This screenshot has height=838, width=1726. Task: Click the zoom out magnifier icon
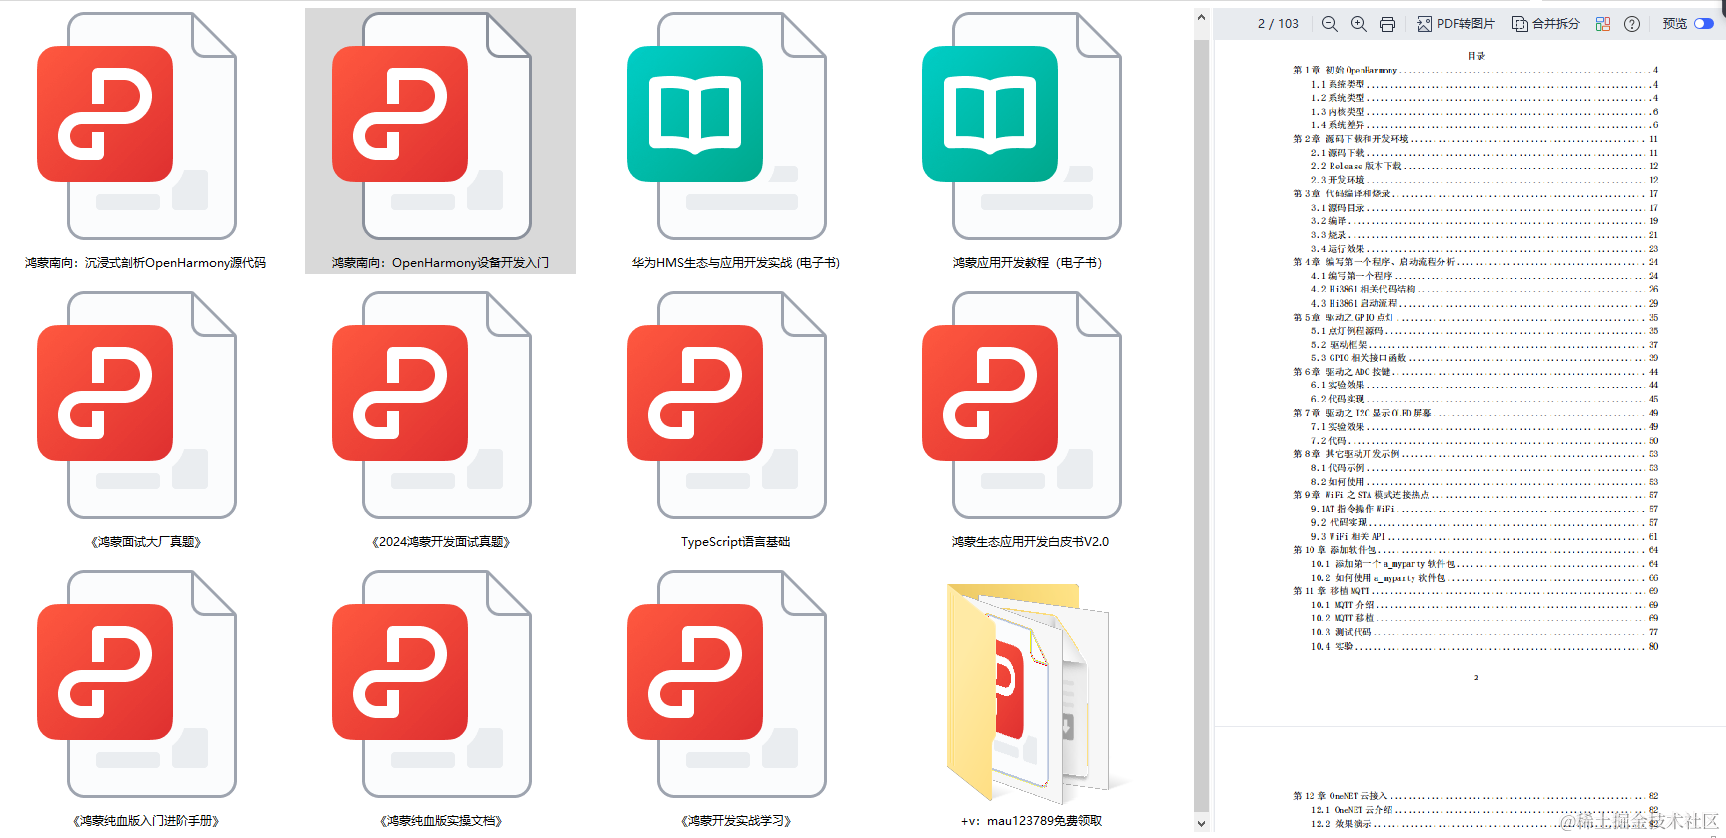[x=1329, y=24]
